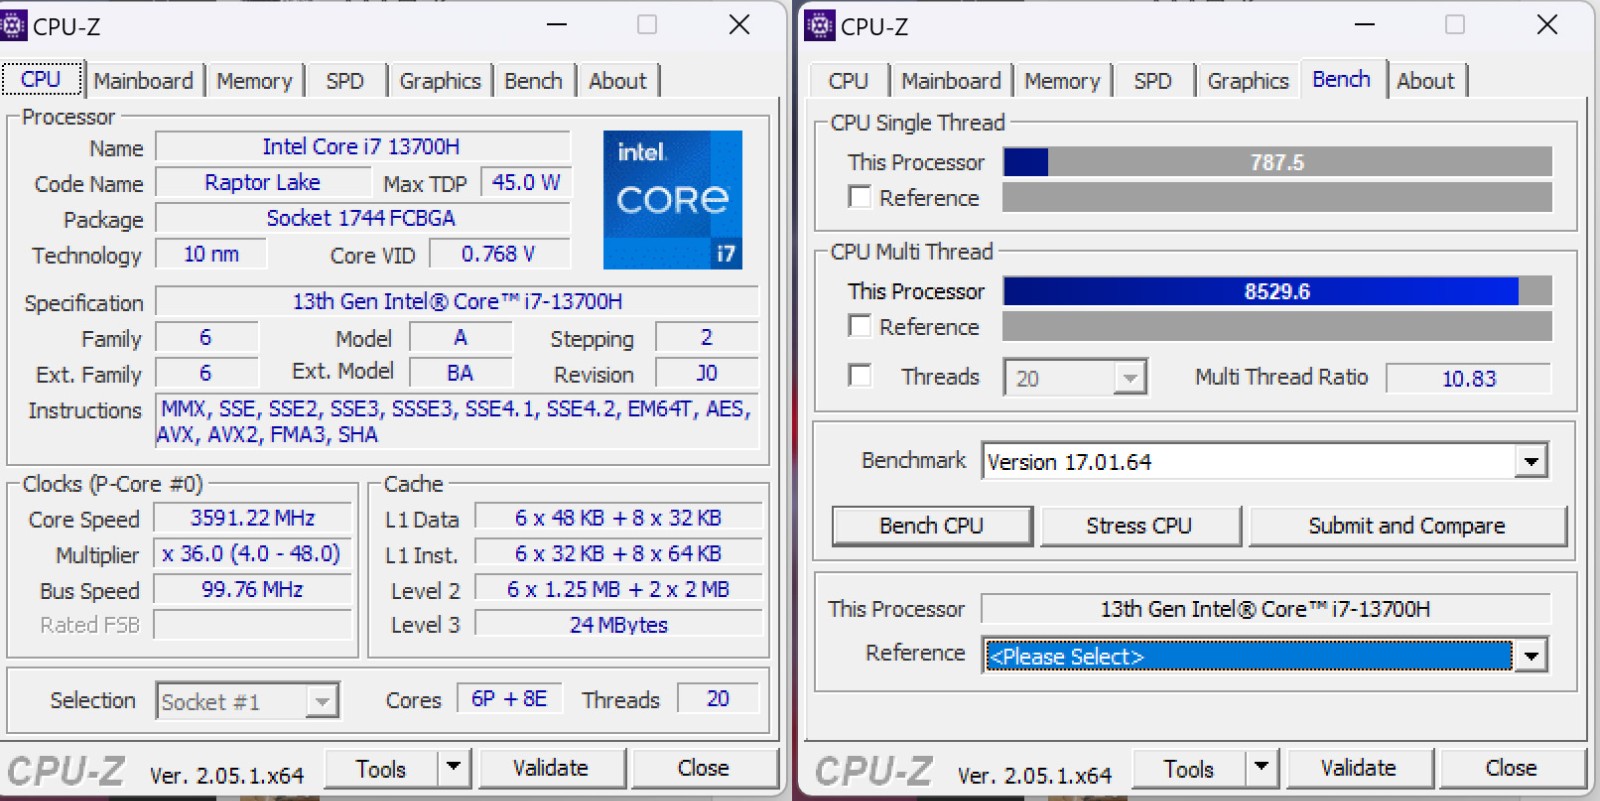Screen dimensions: 1600x801
Task: Expand the Reference processor Please Select dropdown
Action: coord(1530,656)
